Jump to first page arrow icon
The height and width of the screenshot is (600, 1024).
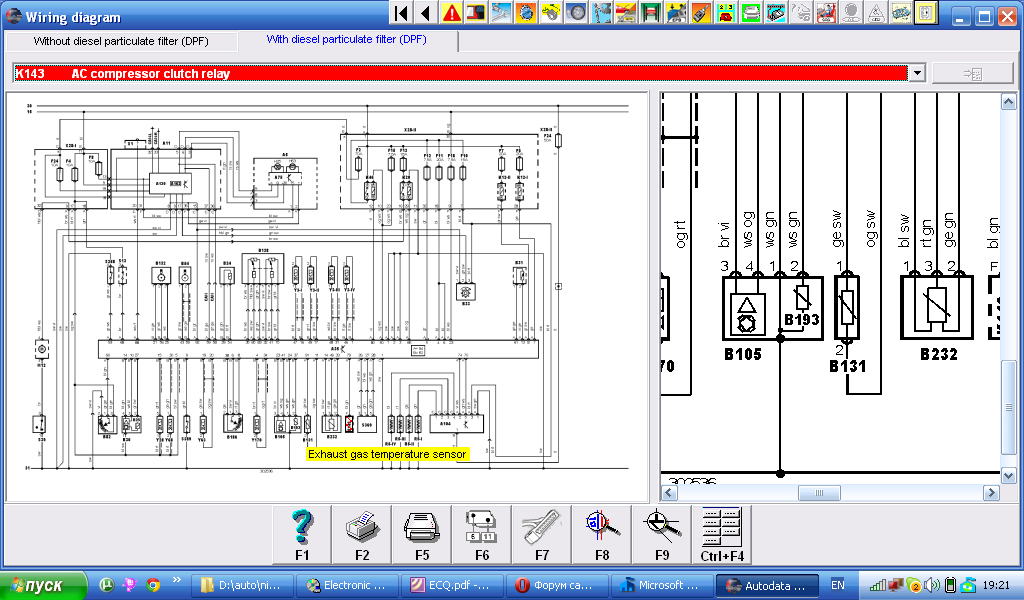[x=402, y=13]
